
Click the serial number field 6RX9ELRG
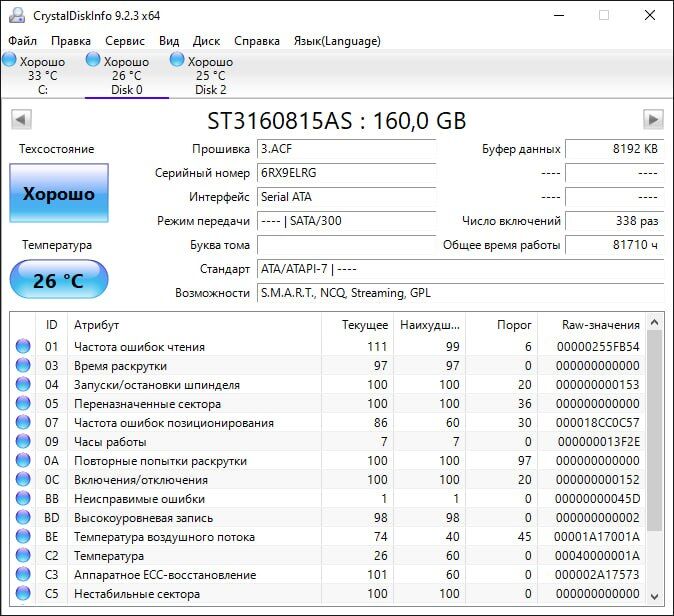pos(346,173)
